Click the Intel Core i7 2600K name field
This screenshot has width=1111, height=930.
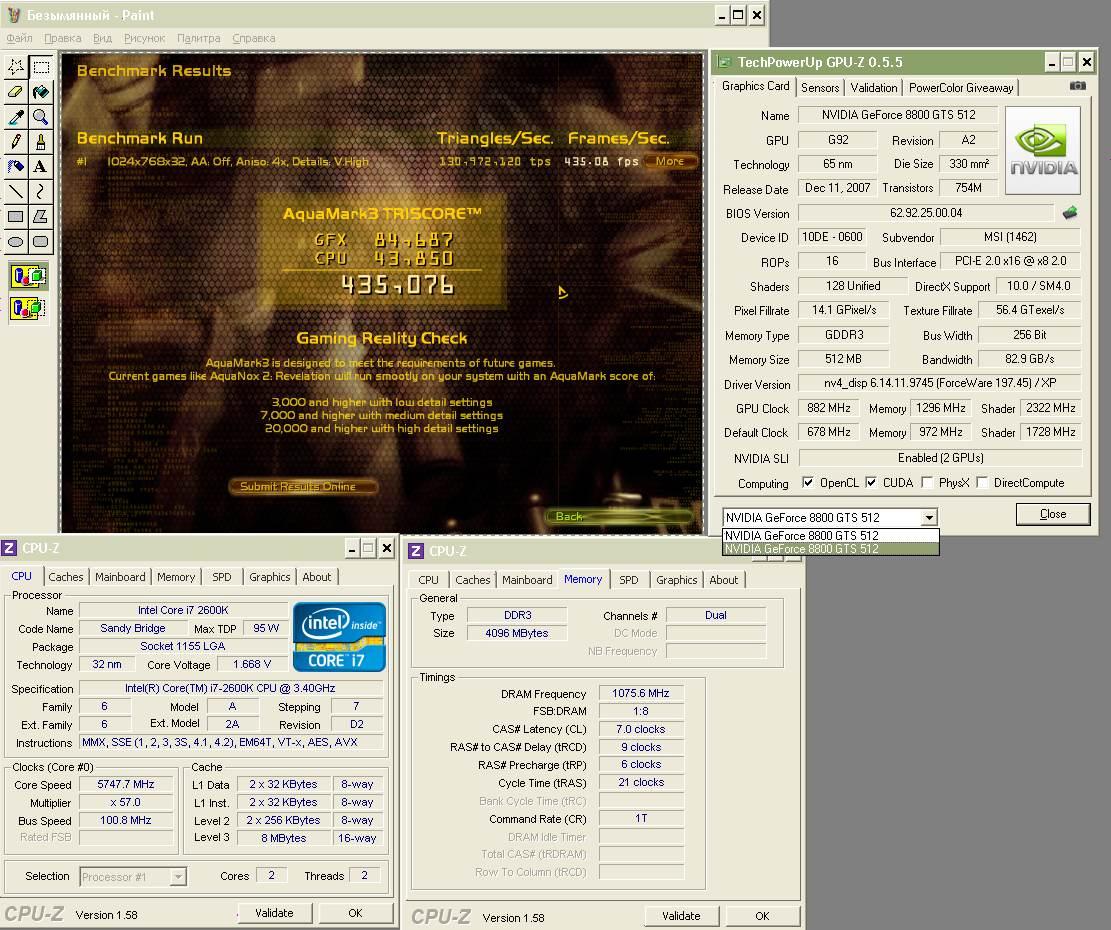tap(183, 610)
